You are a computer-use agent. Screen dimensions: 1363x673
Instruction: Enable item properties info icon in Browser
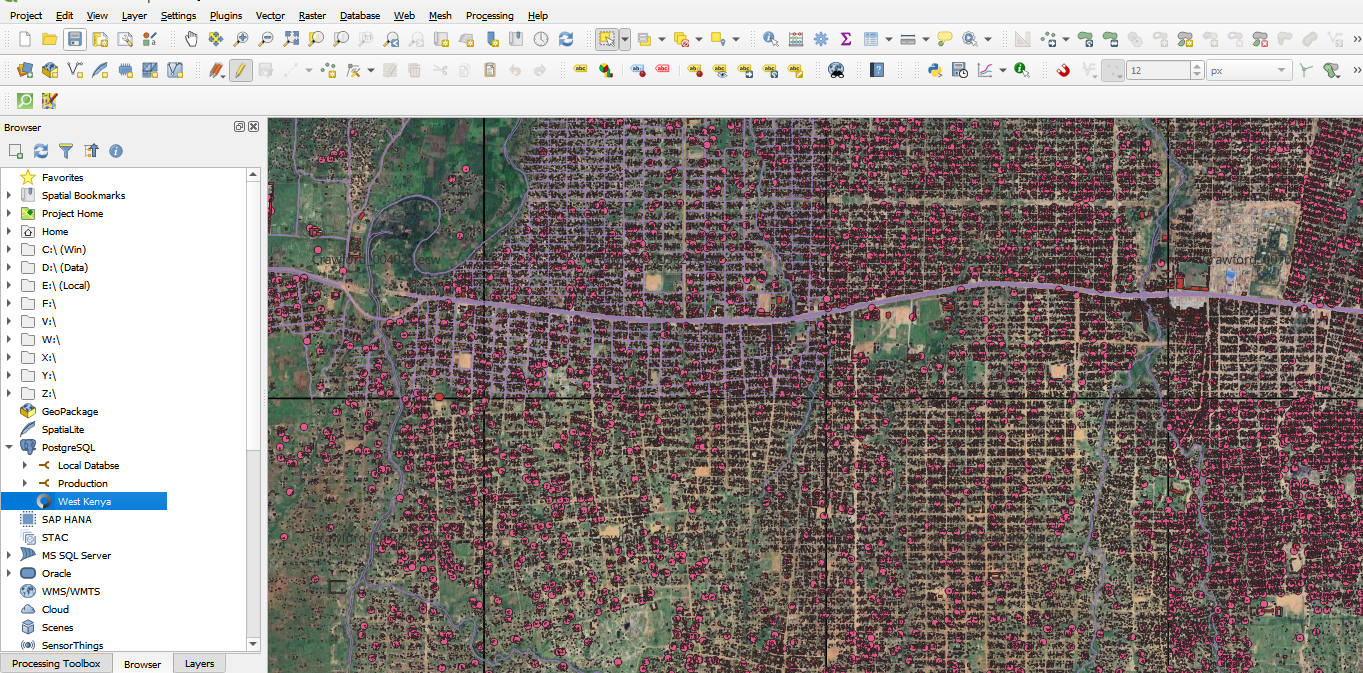pos(116,151)
